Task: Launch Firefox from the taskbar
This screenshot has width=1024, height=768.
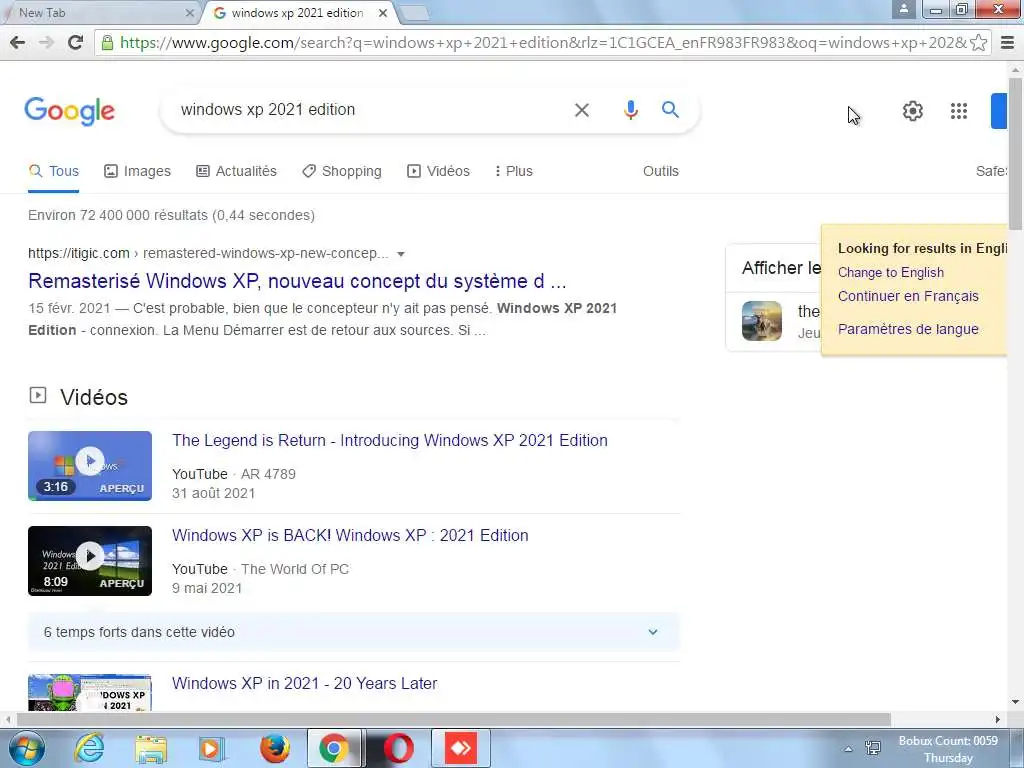Action: click(x=275, y=748)
